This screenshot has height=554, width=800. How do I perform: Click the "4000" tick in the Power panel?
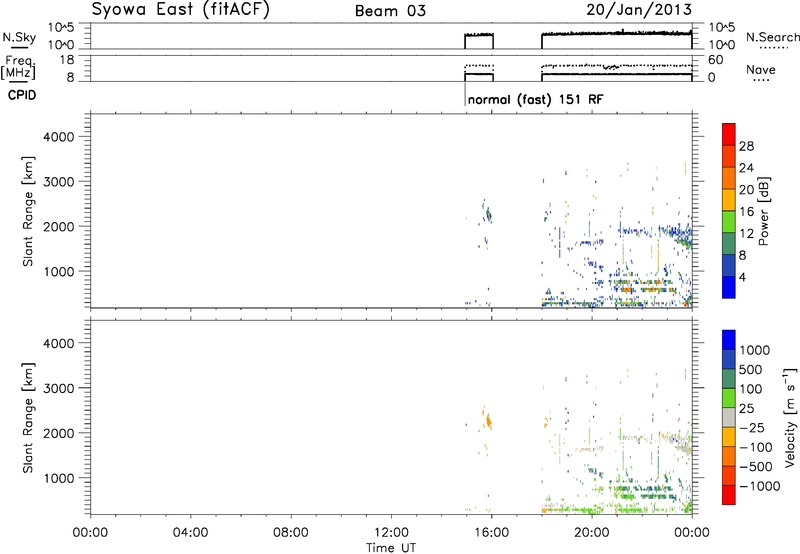(59, 137)
